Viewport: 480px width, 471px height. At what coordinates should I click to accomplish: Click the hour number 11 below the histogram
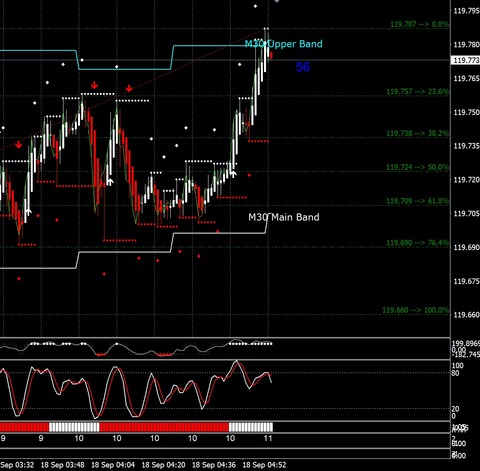(x=268, y=438)
